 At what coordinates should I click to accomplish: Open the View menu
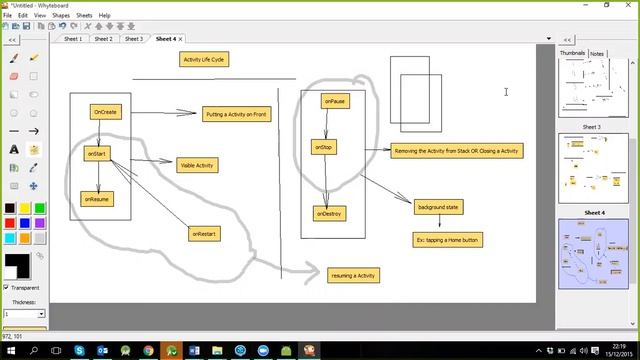click(x=40, y=16)
